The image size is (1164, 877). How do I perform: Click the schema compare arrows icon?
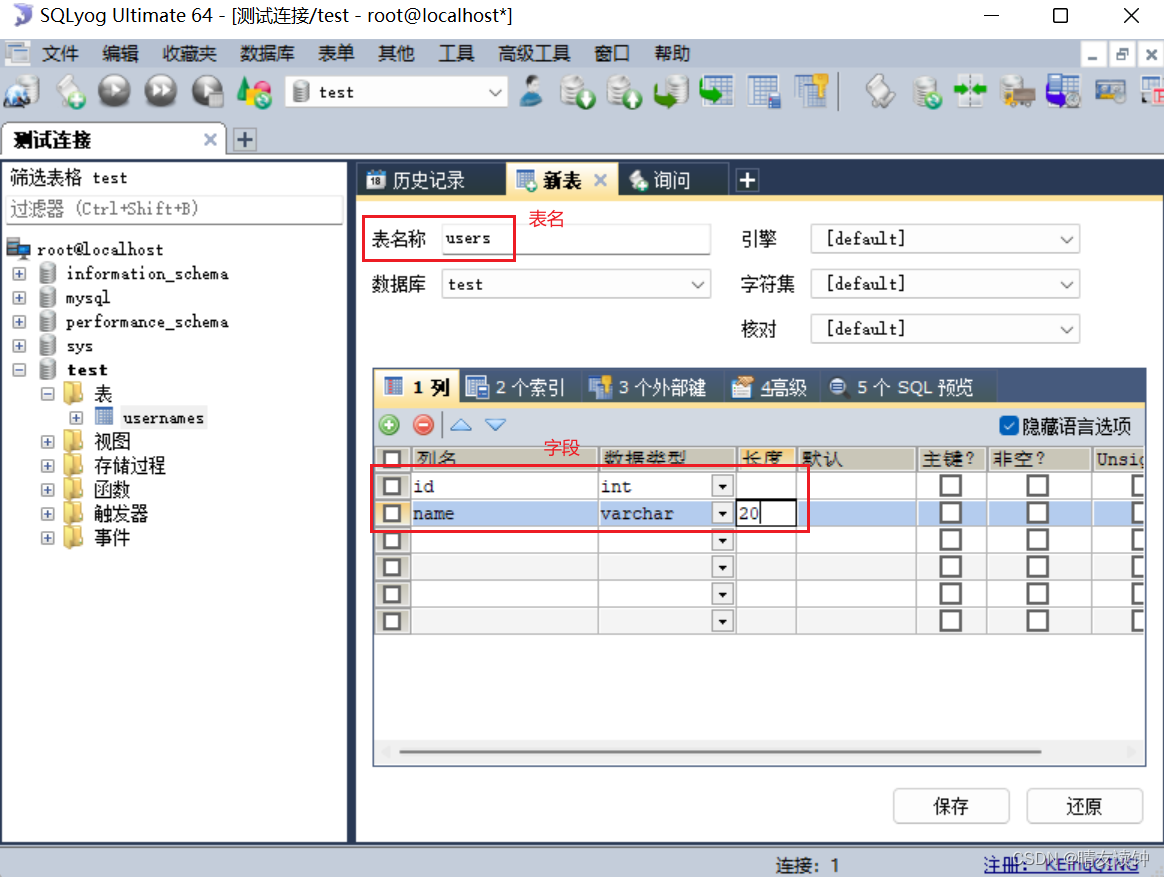pyautogui.click(x=970, y=91)
